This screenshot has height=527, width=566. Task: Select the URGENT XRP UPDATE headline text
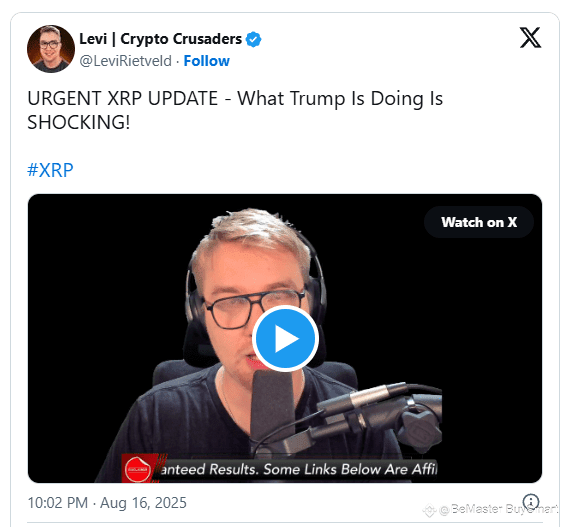point(123,99)
